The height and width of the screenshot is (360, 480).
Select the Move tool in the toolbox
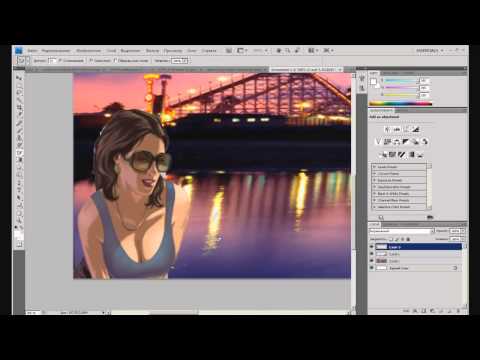(x=19, y=77)
